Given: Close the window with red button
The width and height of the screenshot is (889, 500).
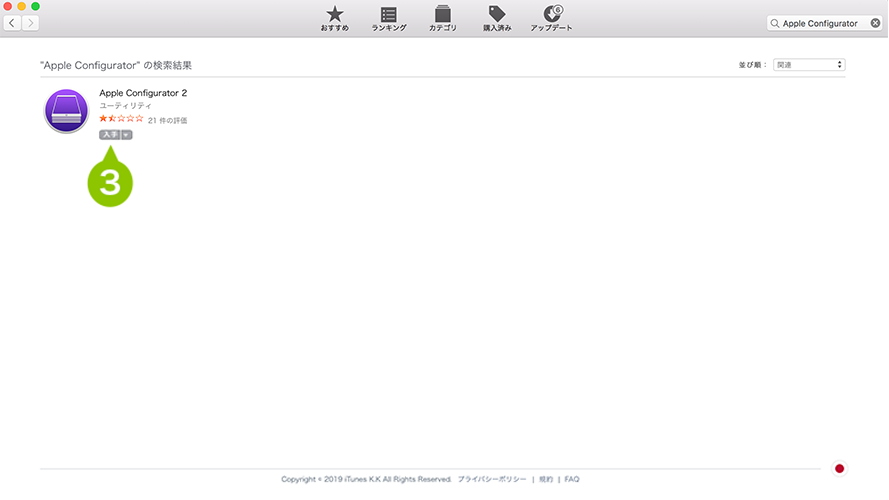Looking at the screenshot, I should click(x=7, y=6).
